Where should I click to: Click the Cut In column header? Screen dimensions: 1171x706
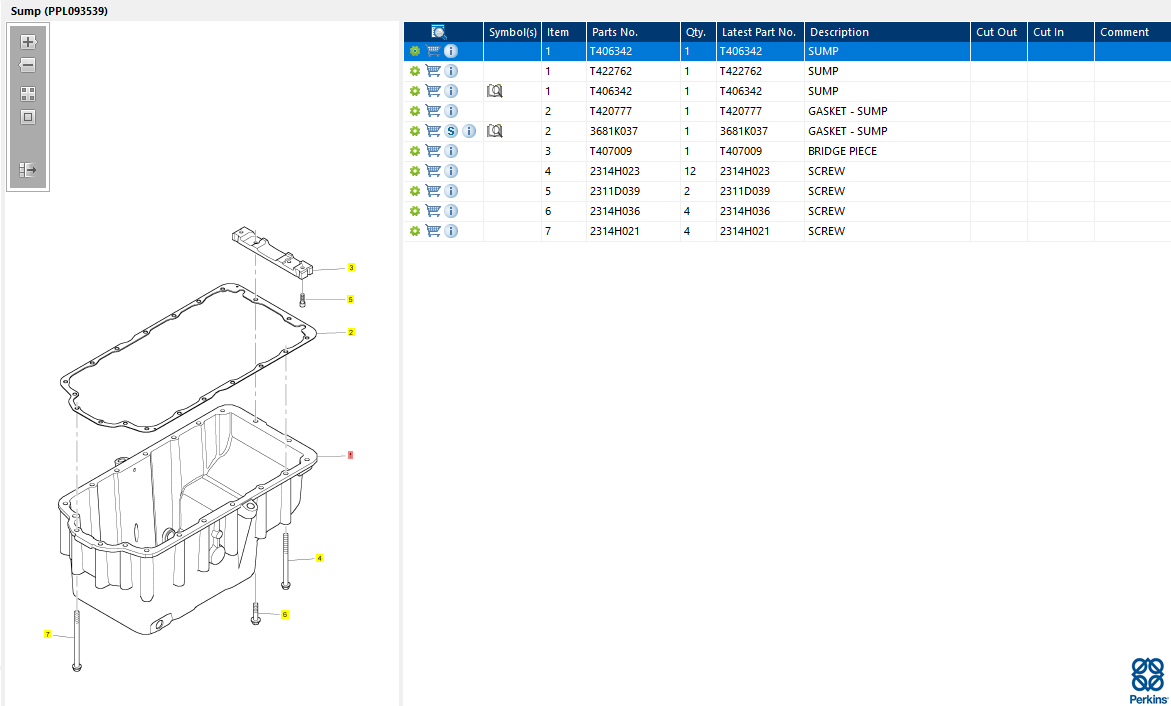[1060, 32]
